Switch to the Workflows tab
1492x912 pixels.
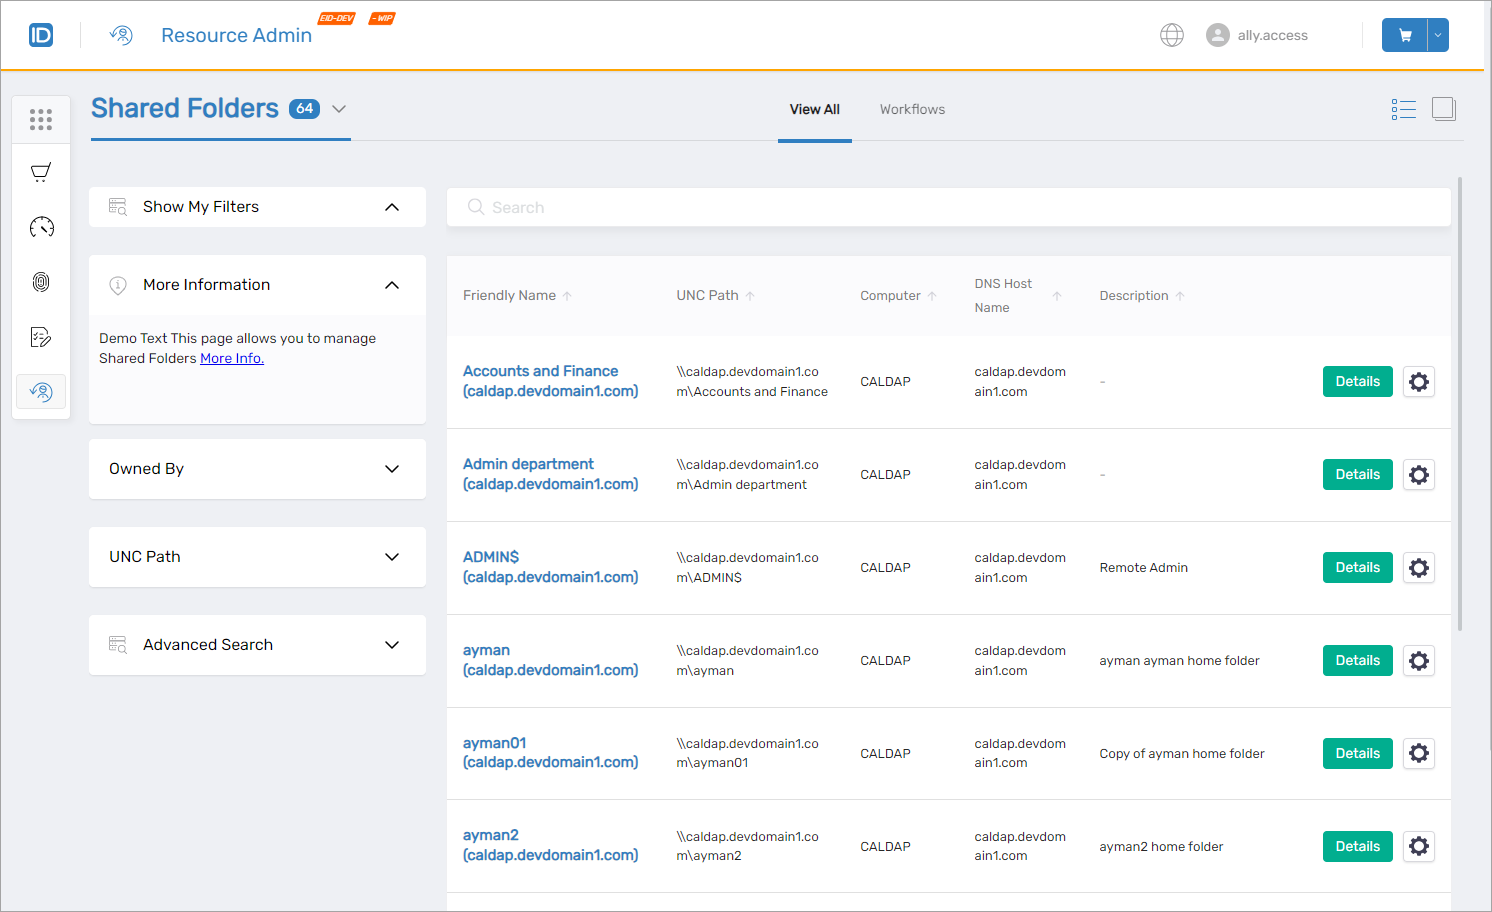[912, 109]
